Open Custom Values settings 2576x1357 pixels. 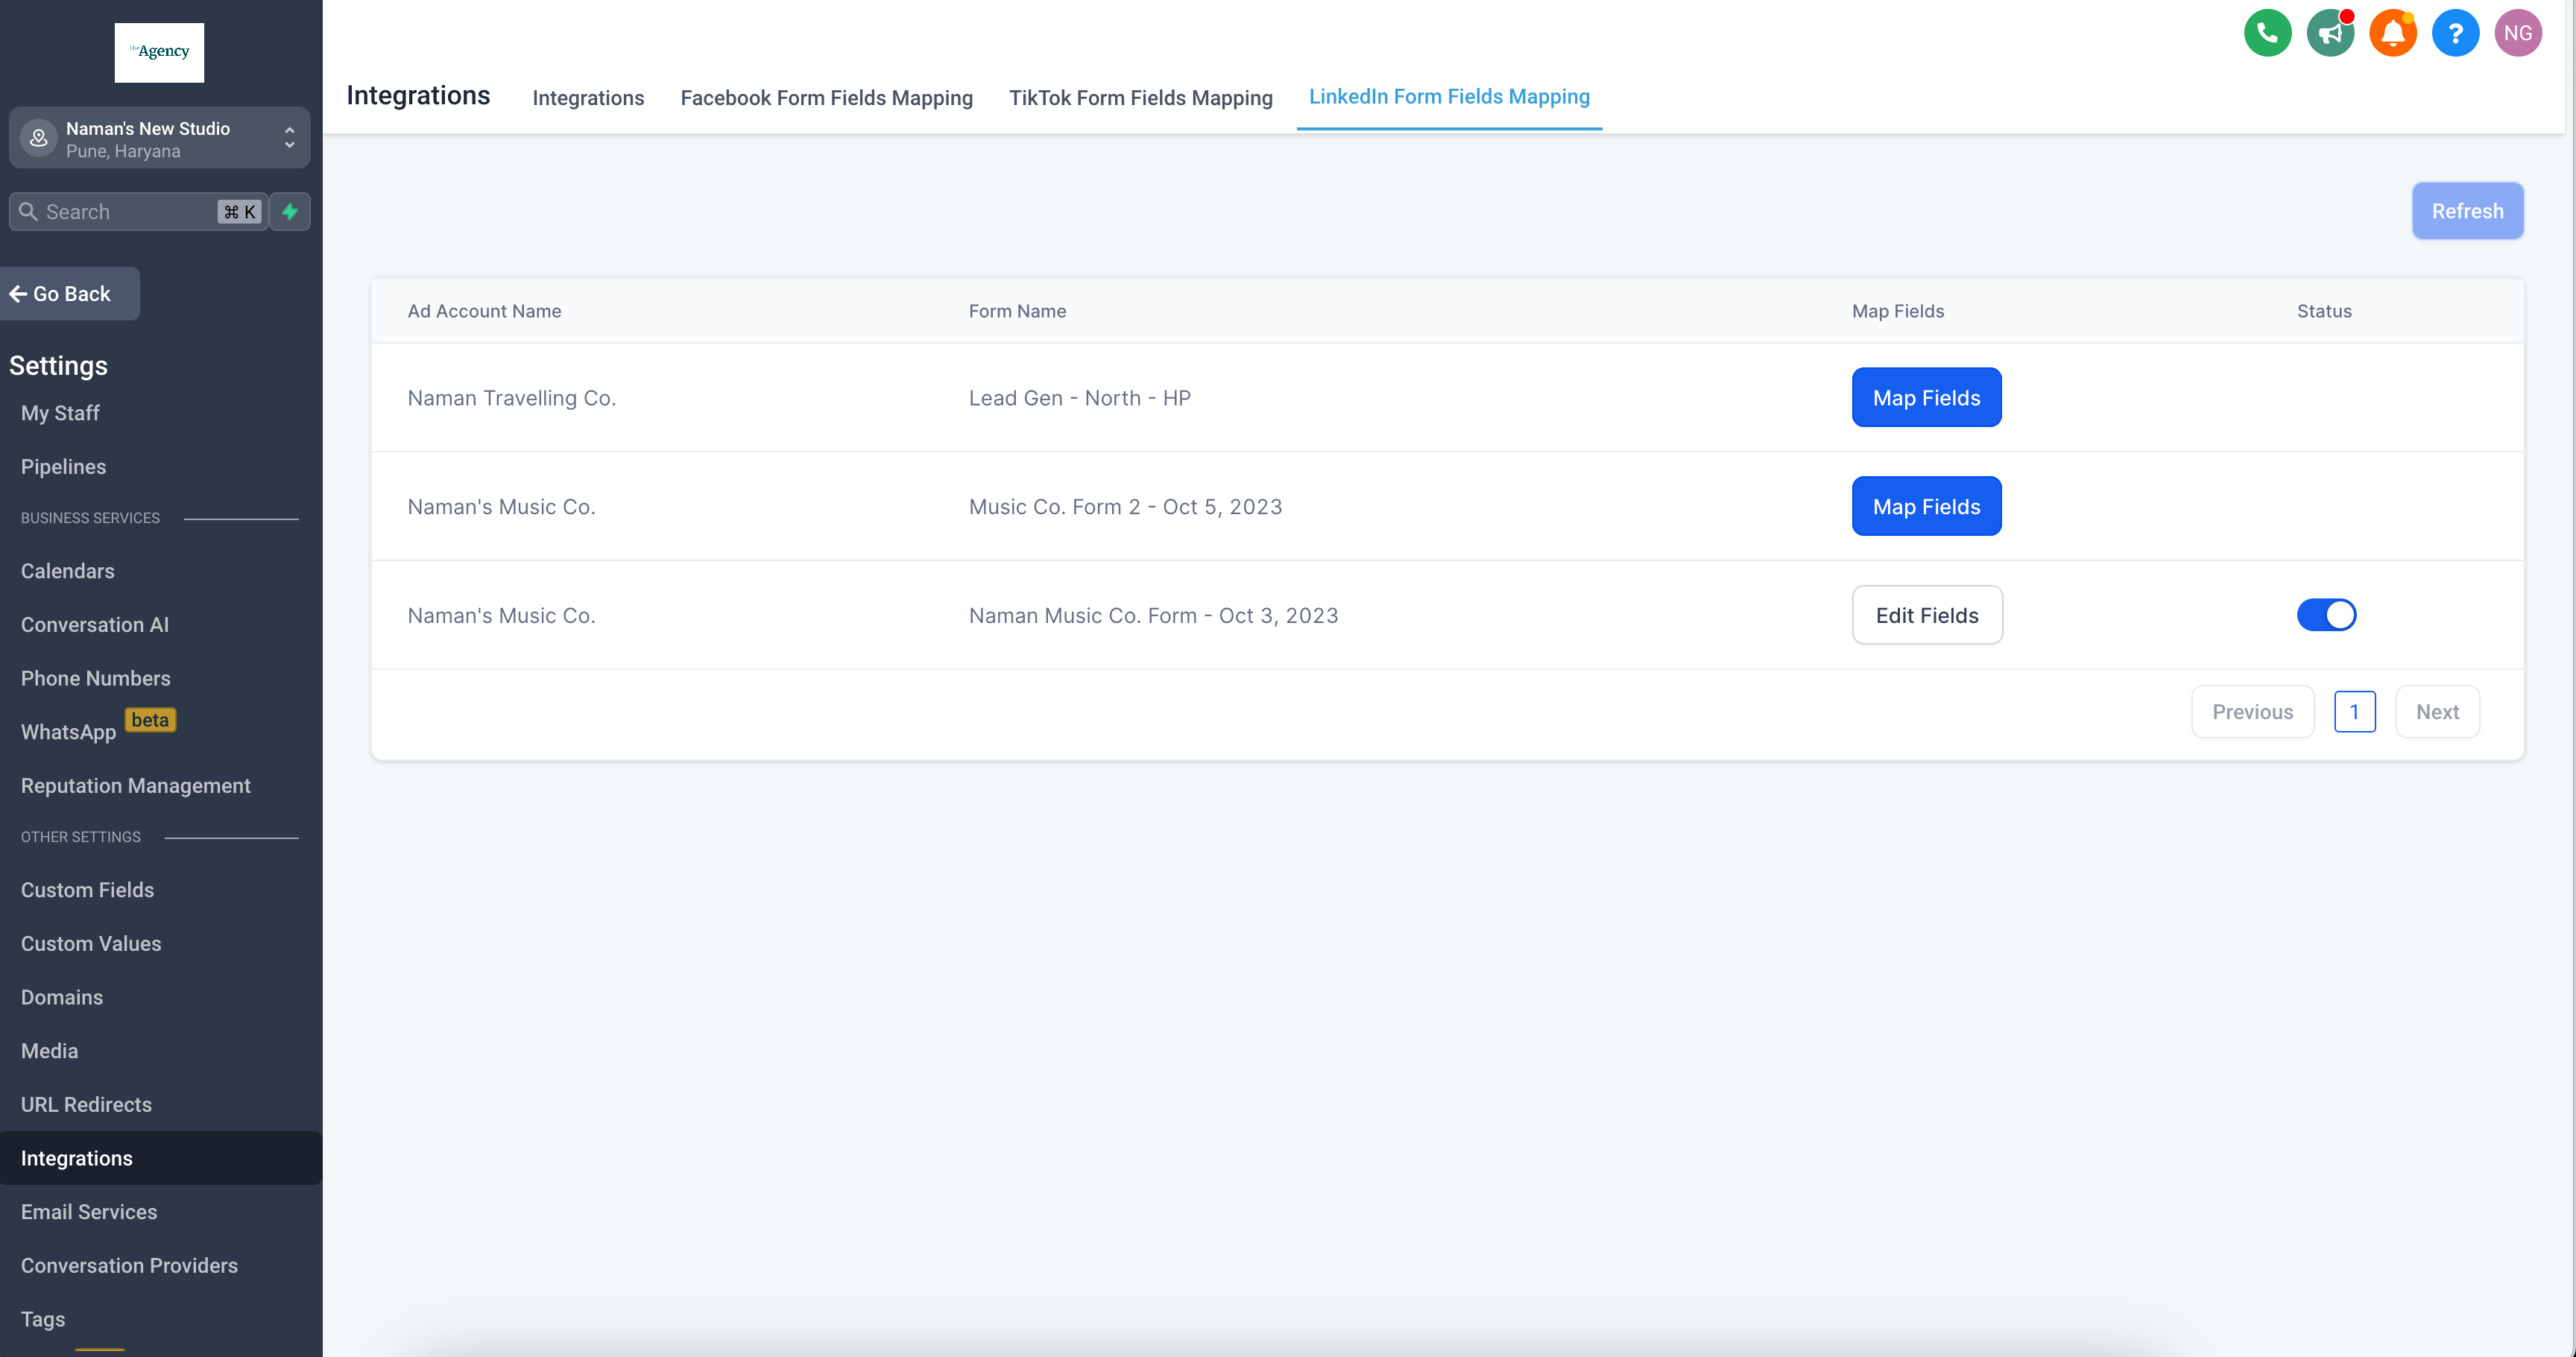pos(90,943)
